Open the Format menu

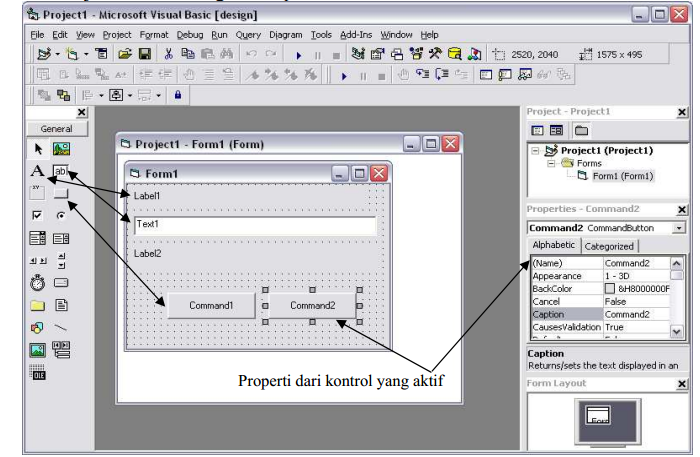point(154,35)
